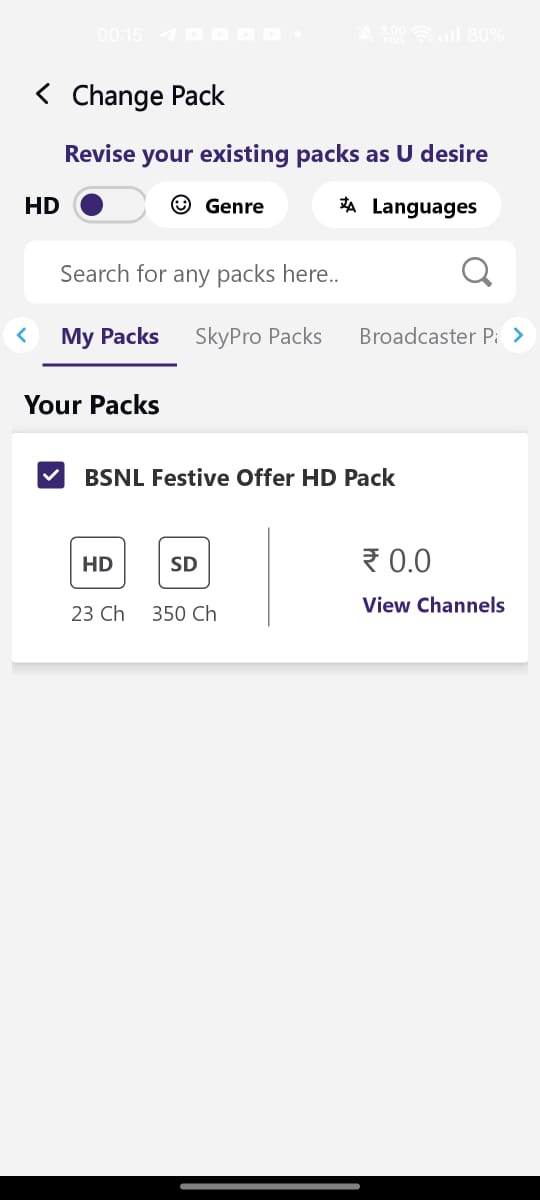Image resolution: width=540 pixels, height=1200 pixels.
Task: Open the Languages filter chip
Action: 406,205
